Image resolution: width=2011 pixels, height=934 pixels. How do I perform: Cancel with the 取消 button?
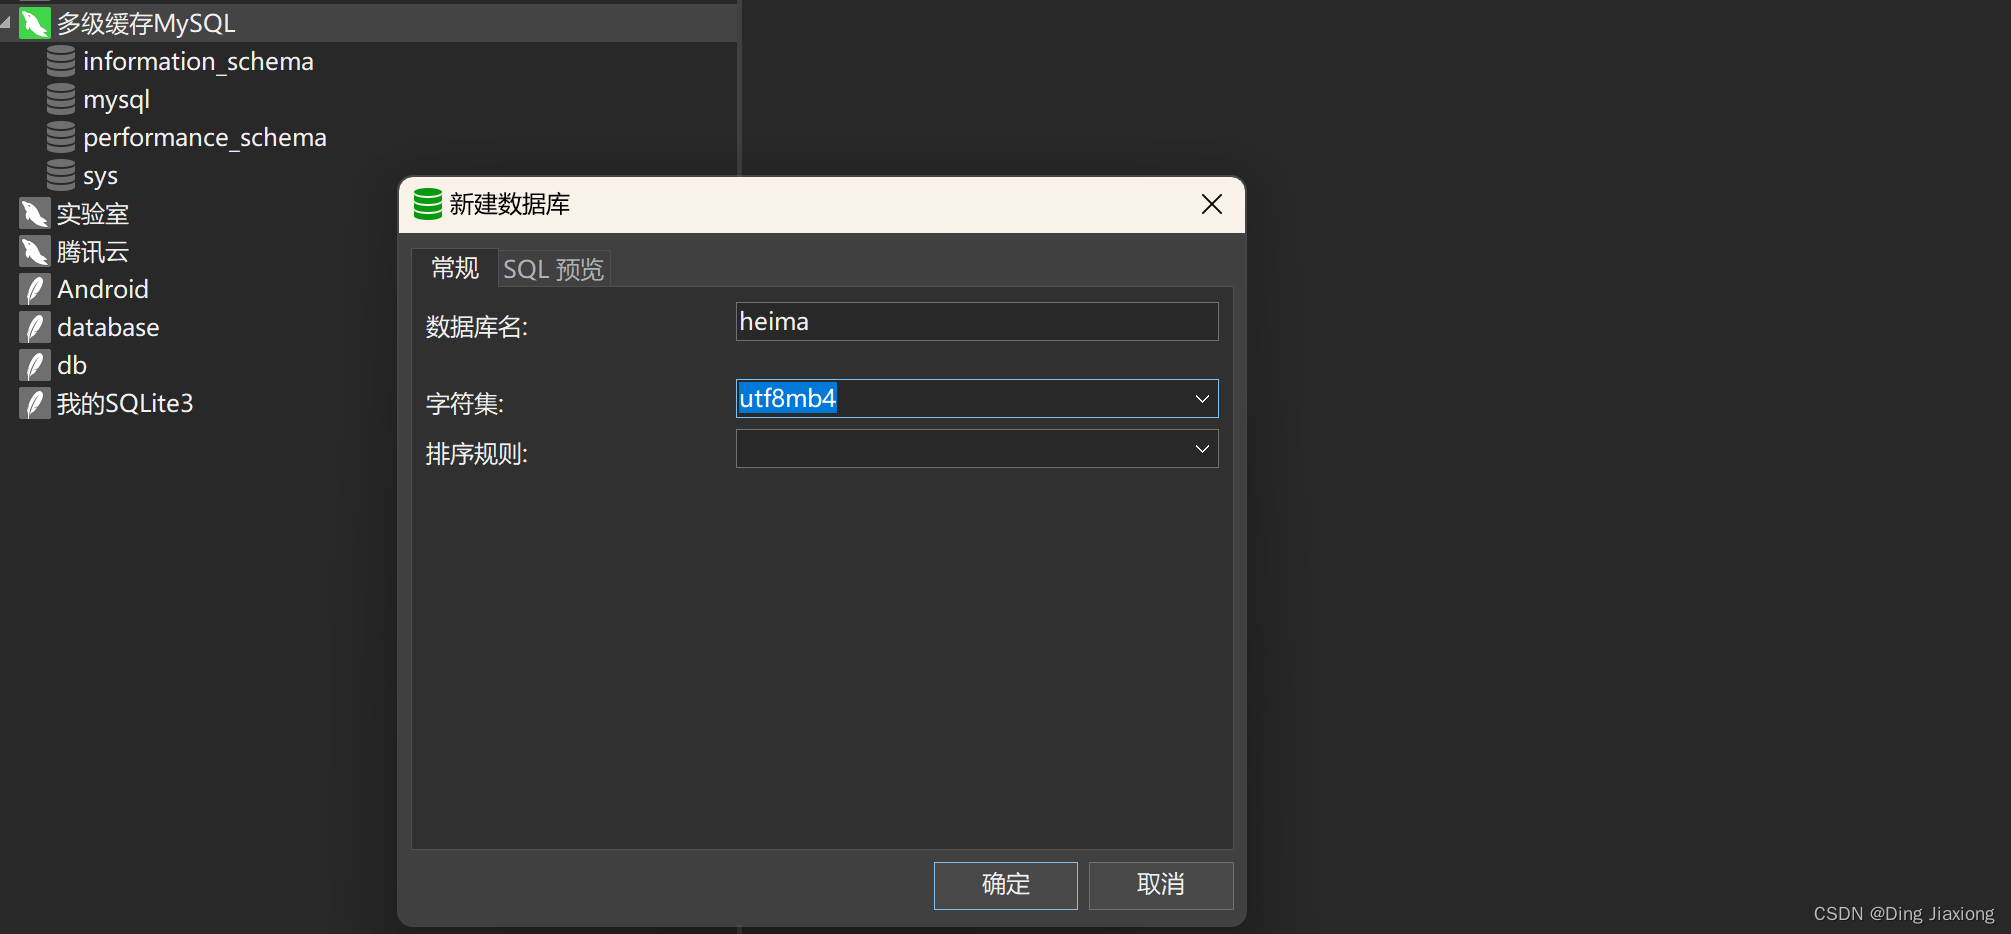click(x=1161, y=885)
